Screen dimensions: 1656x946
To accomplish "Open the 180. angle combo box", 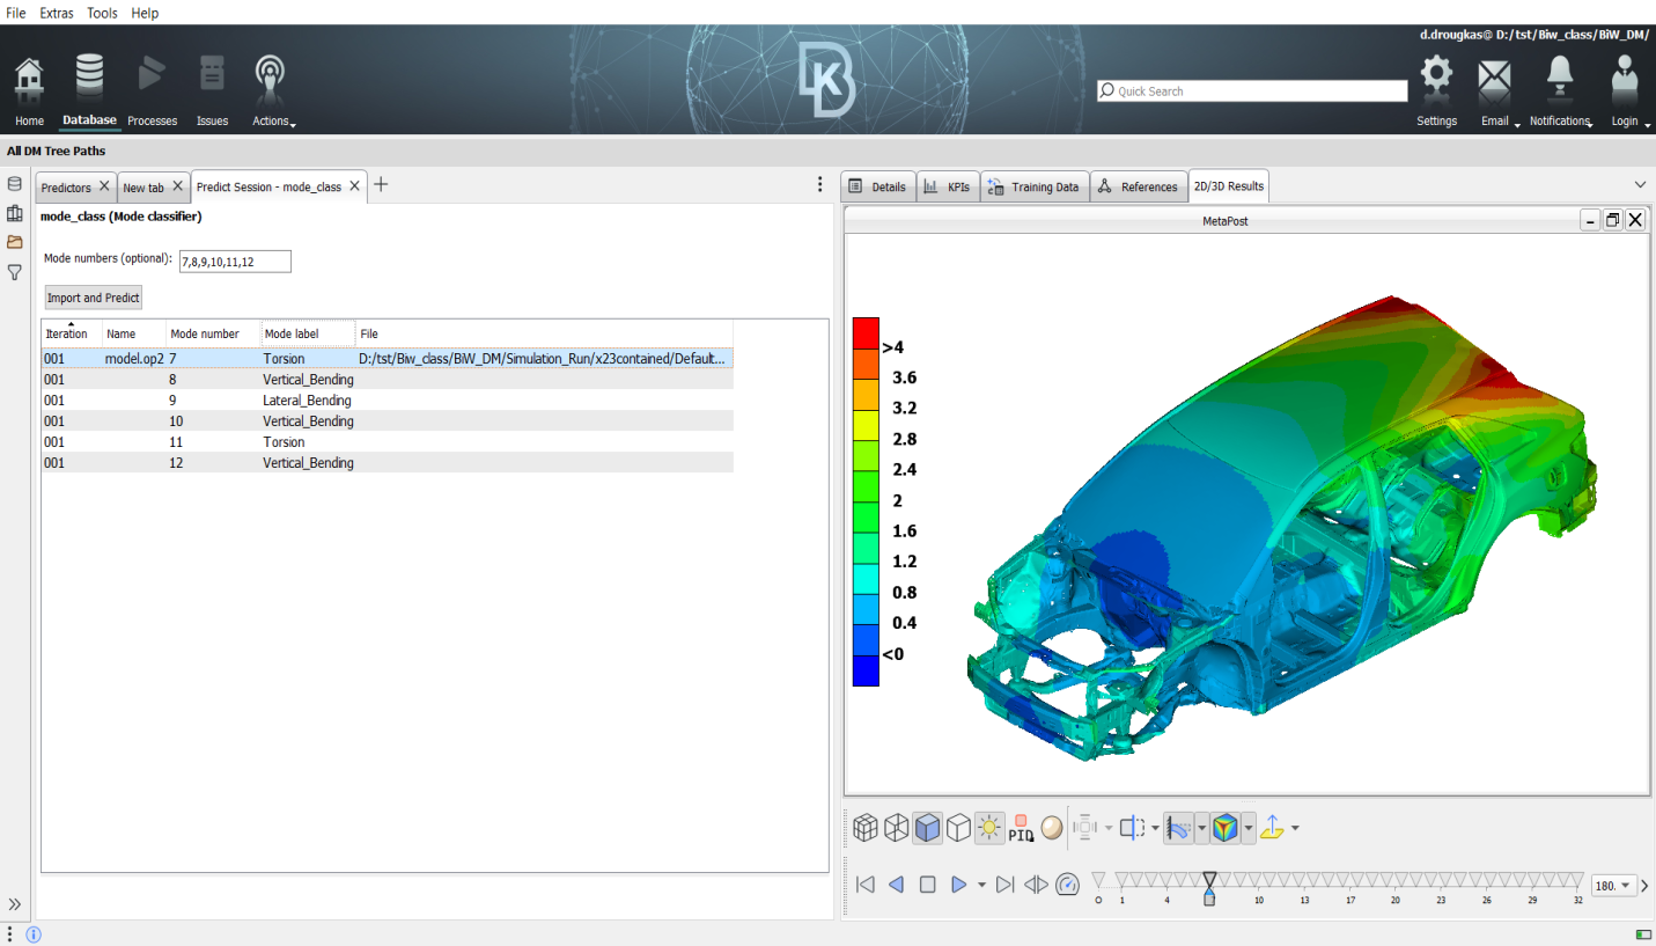I will [x=1613, y=886].
